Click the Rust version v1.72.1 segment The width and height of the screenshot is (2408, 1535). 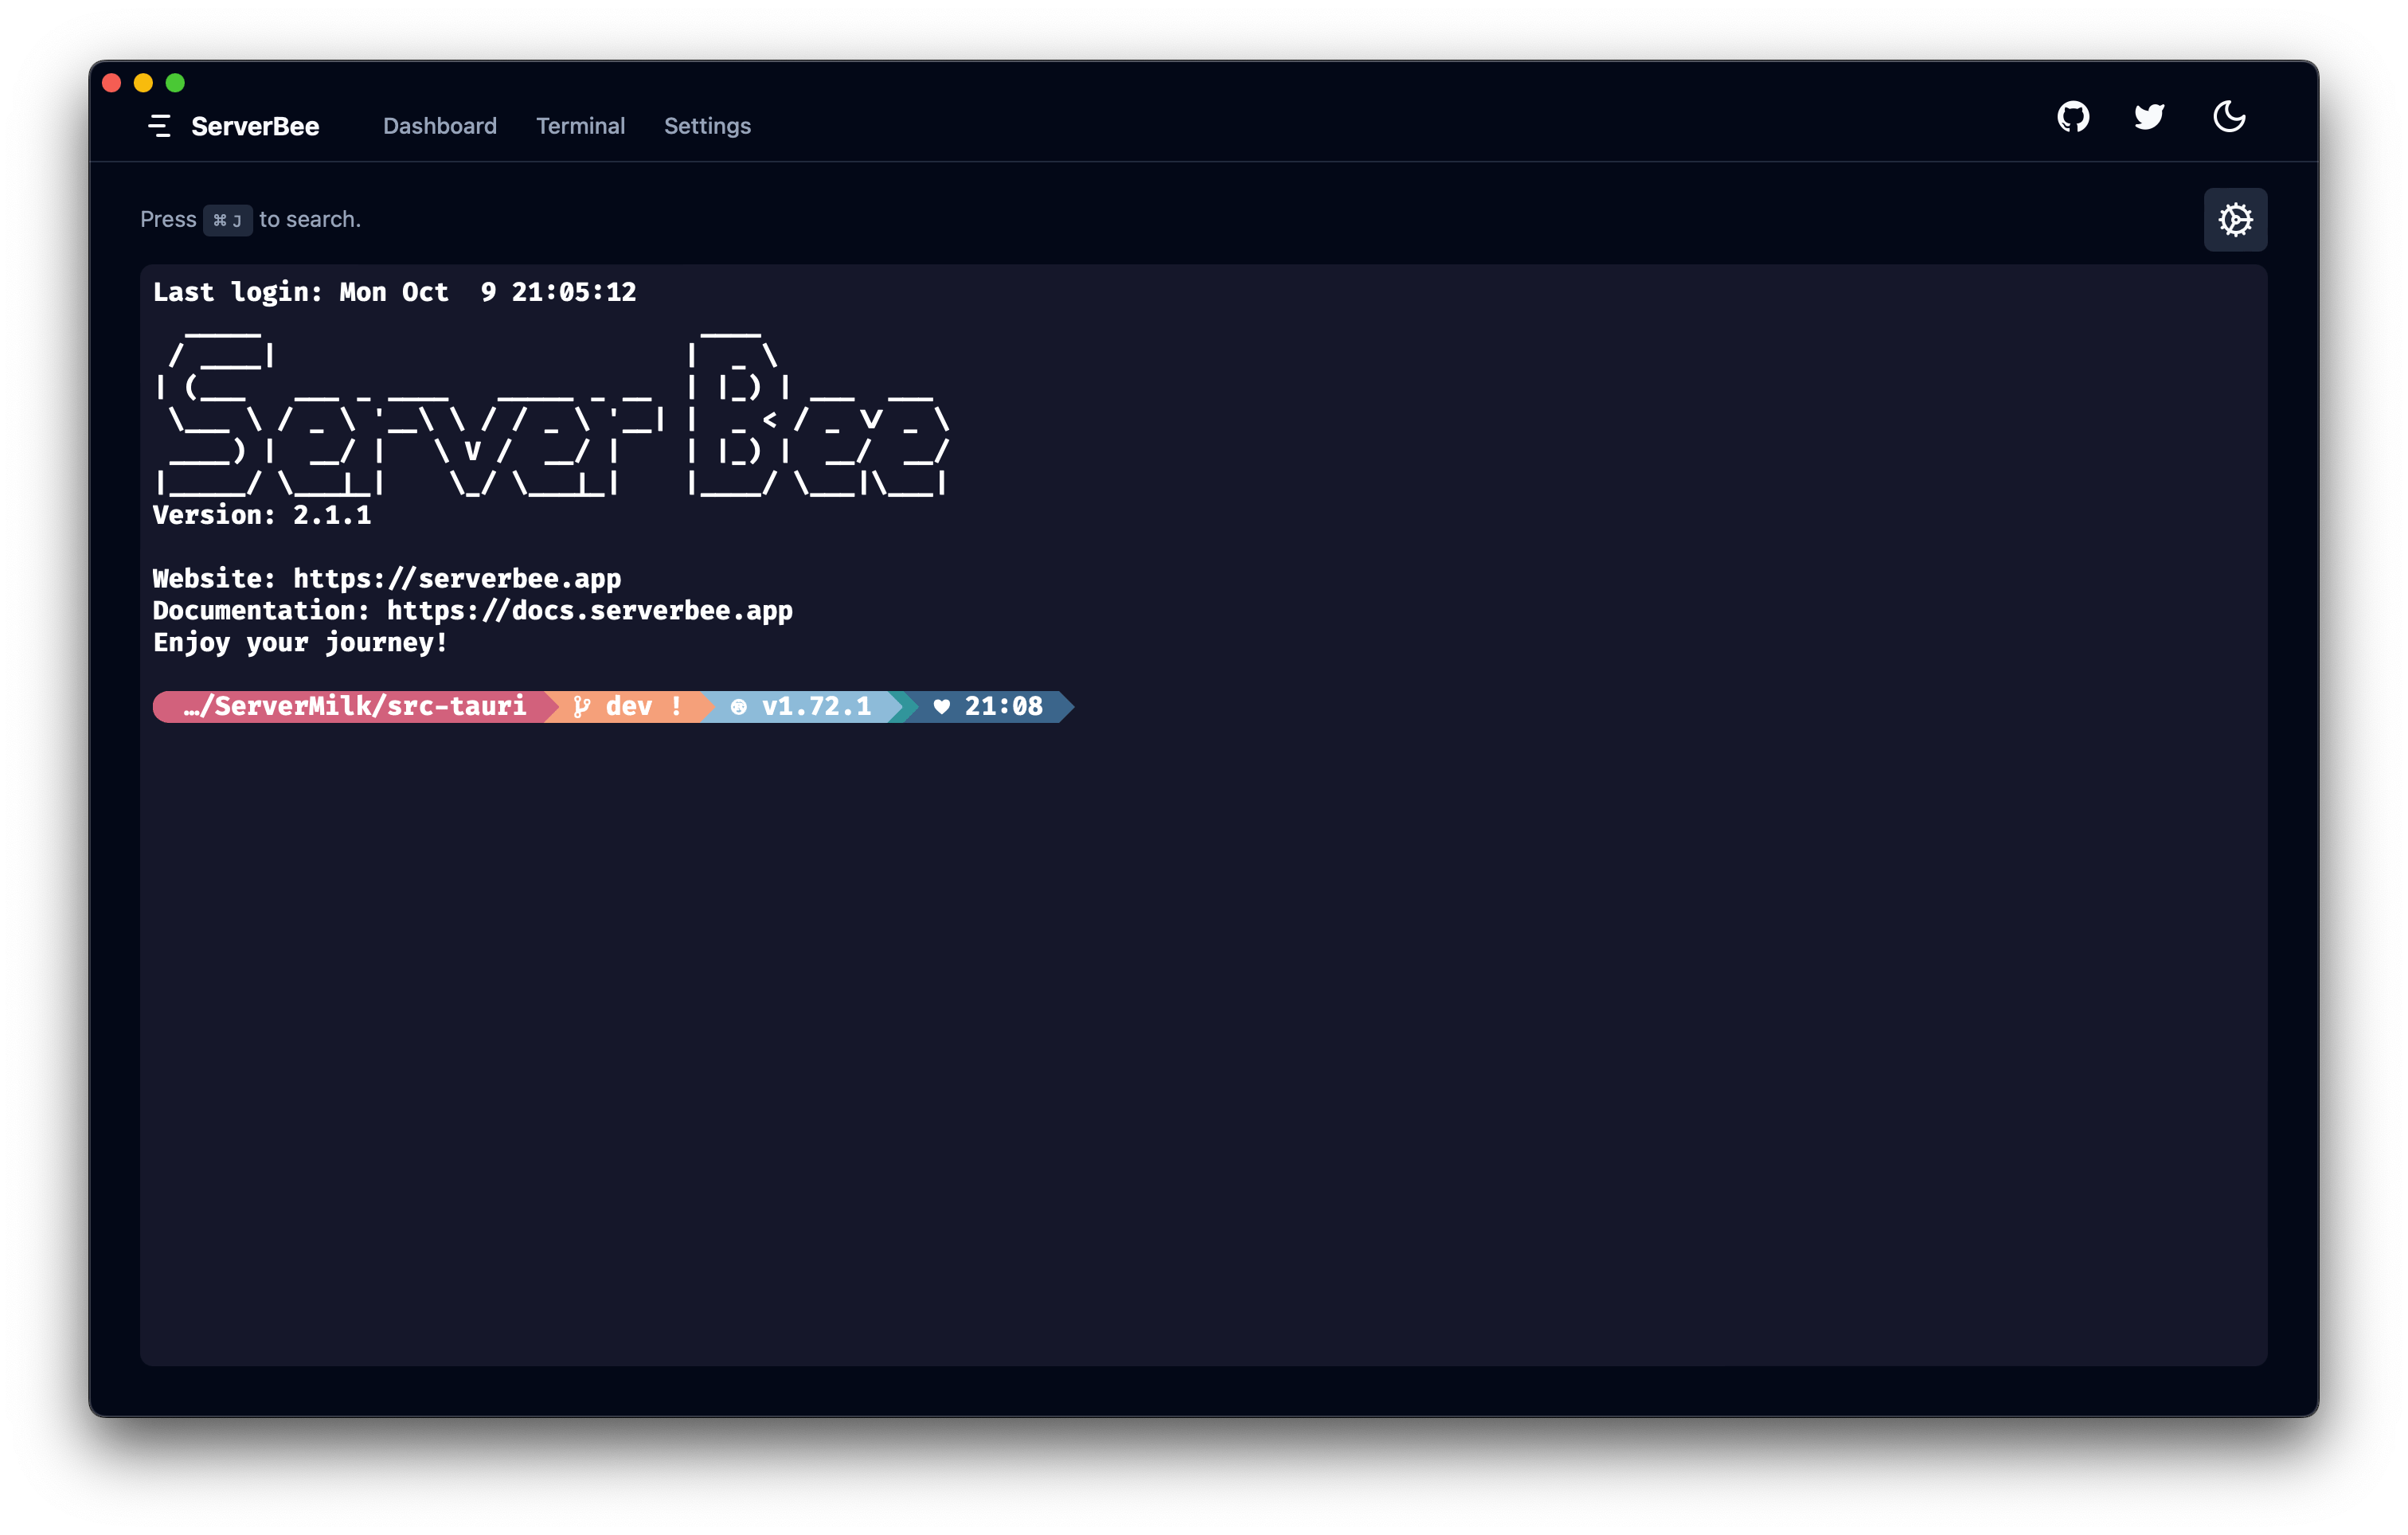click(803, 706)
